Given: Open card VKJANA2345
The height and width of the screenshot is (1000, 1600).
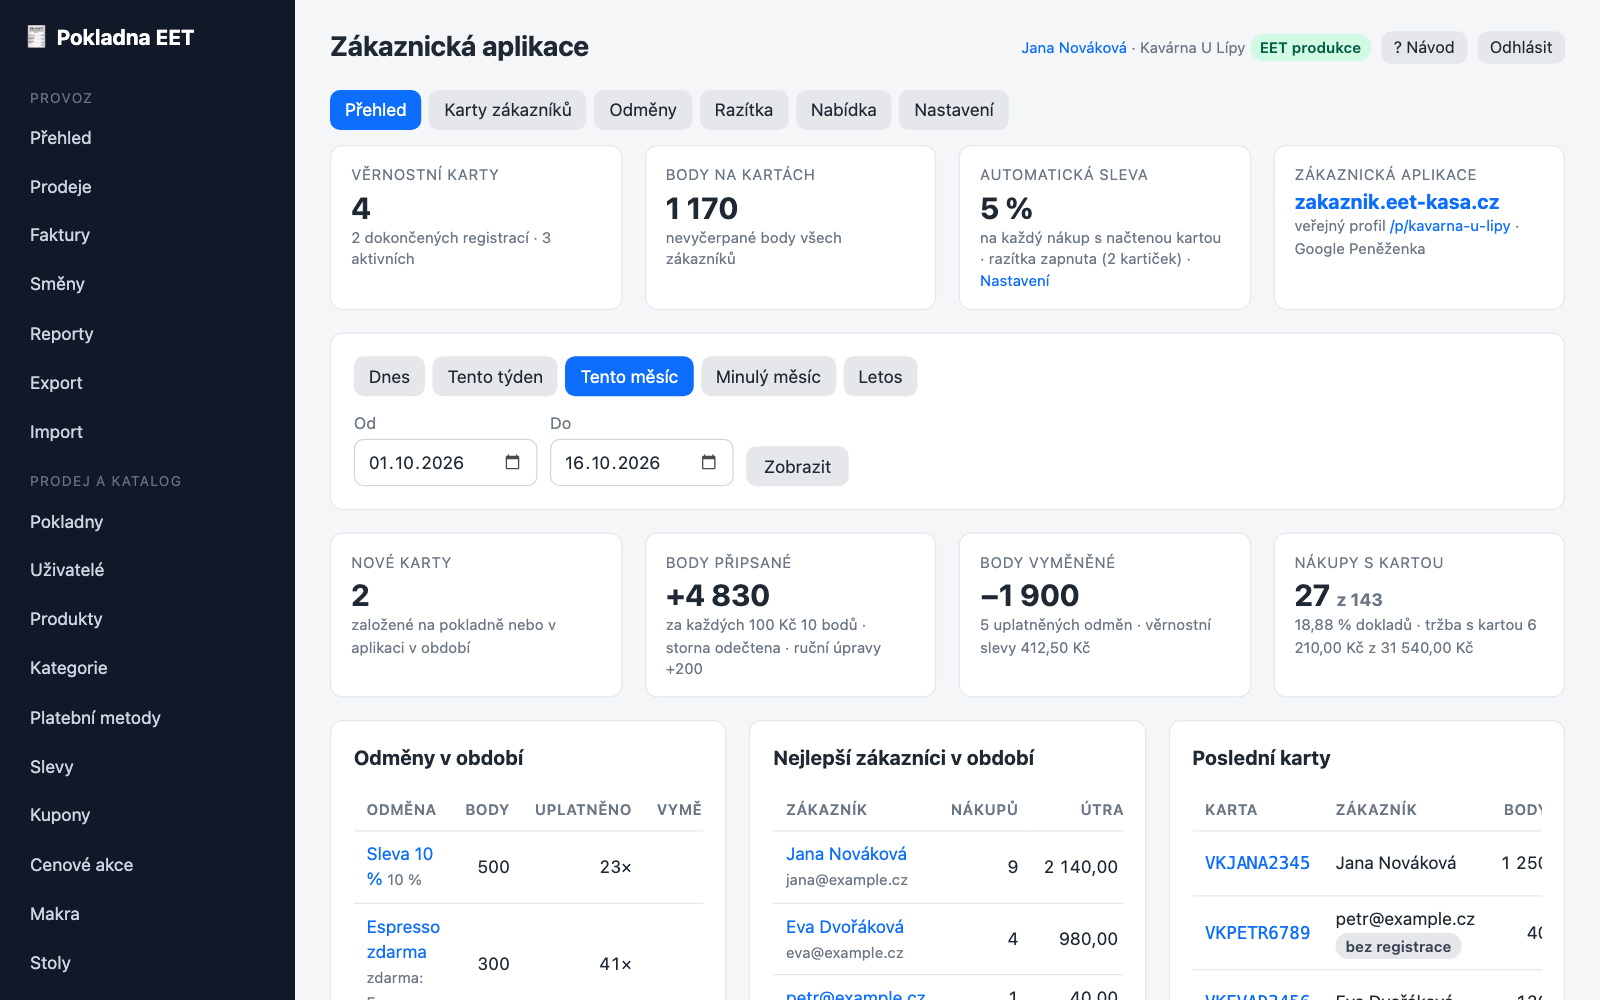Looking at the screenshot, I should tap(1257, 863).
